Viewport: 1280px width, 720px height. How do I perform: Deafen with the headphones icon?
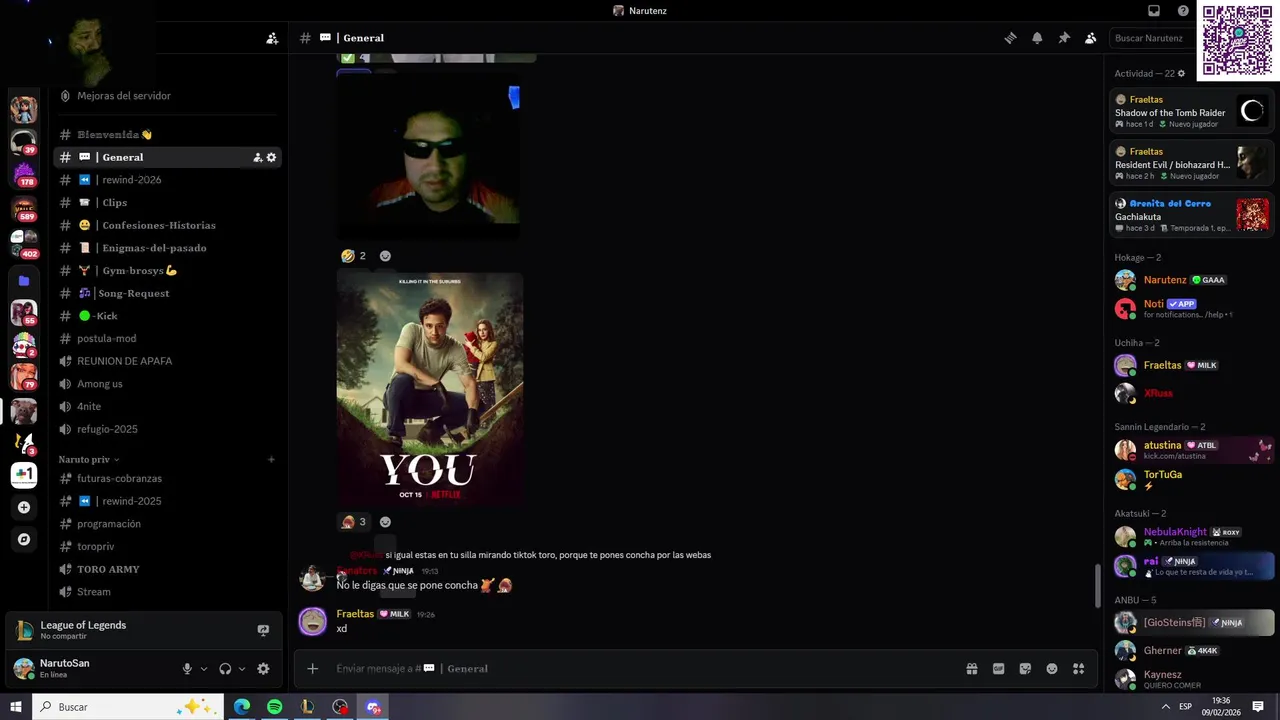click(x=225, y=669)
